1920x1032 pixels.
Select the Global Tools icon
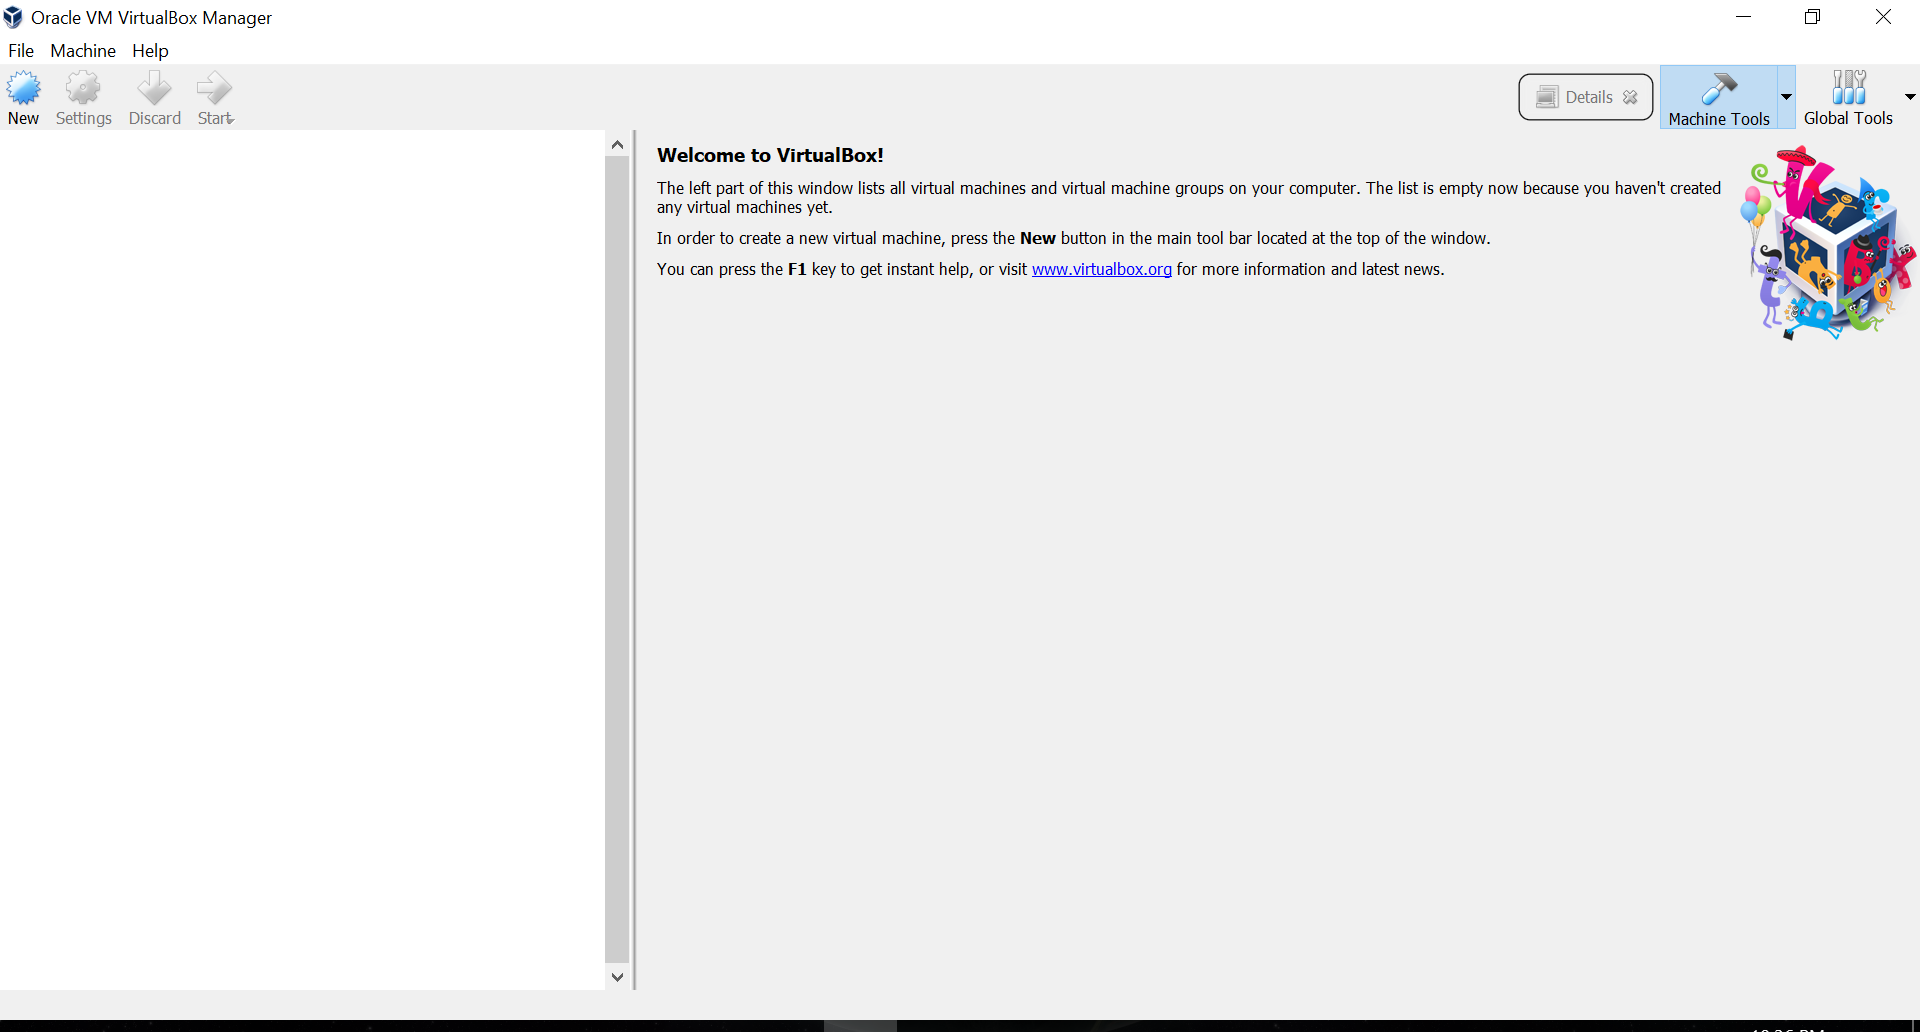[x=1847, y=97]
